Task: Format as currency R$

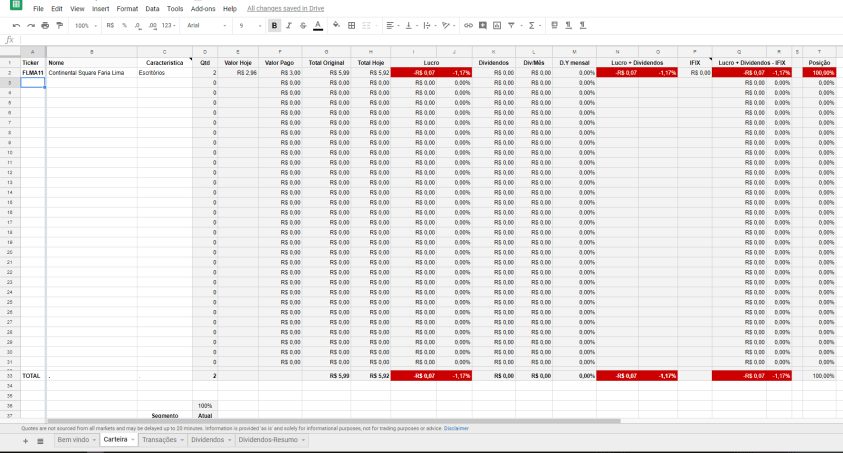Action: (x=110, y=25)
